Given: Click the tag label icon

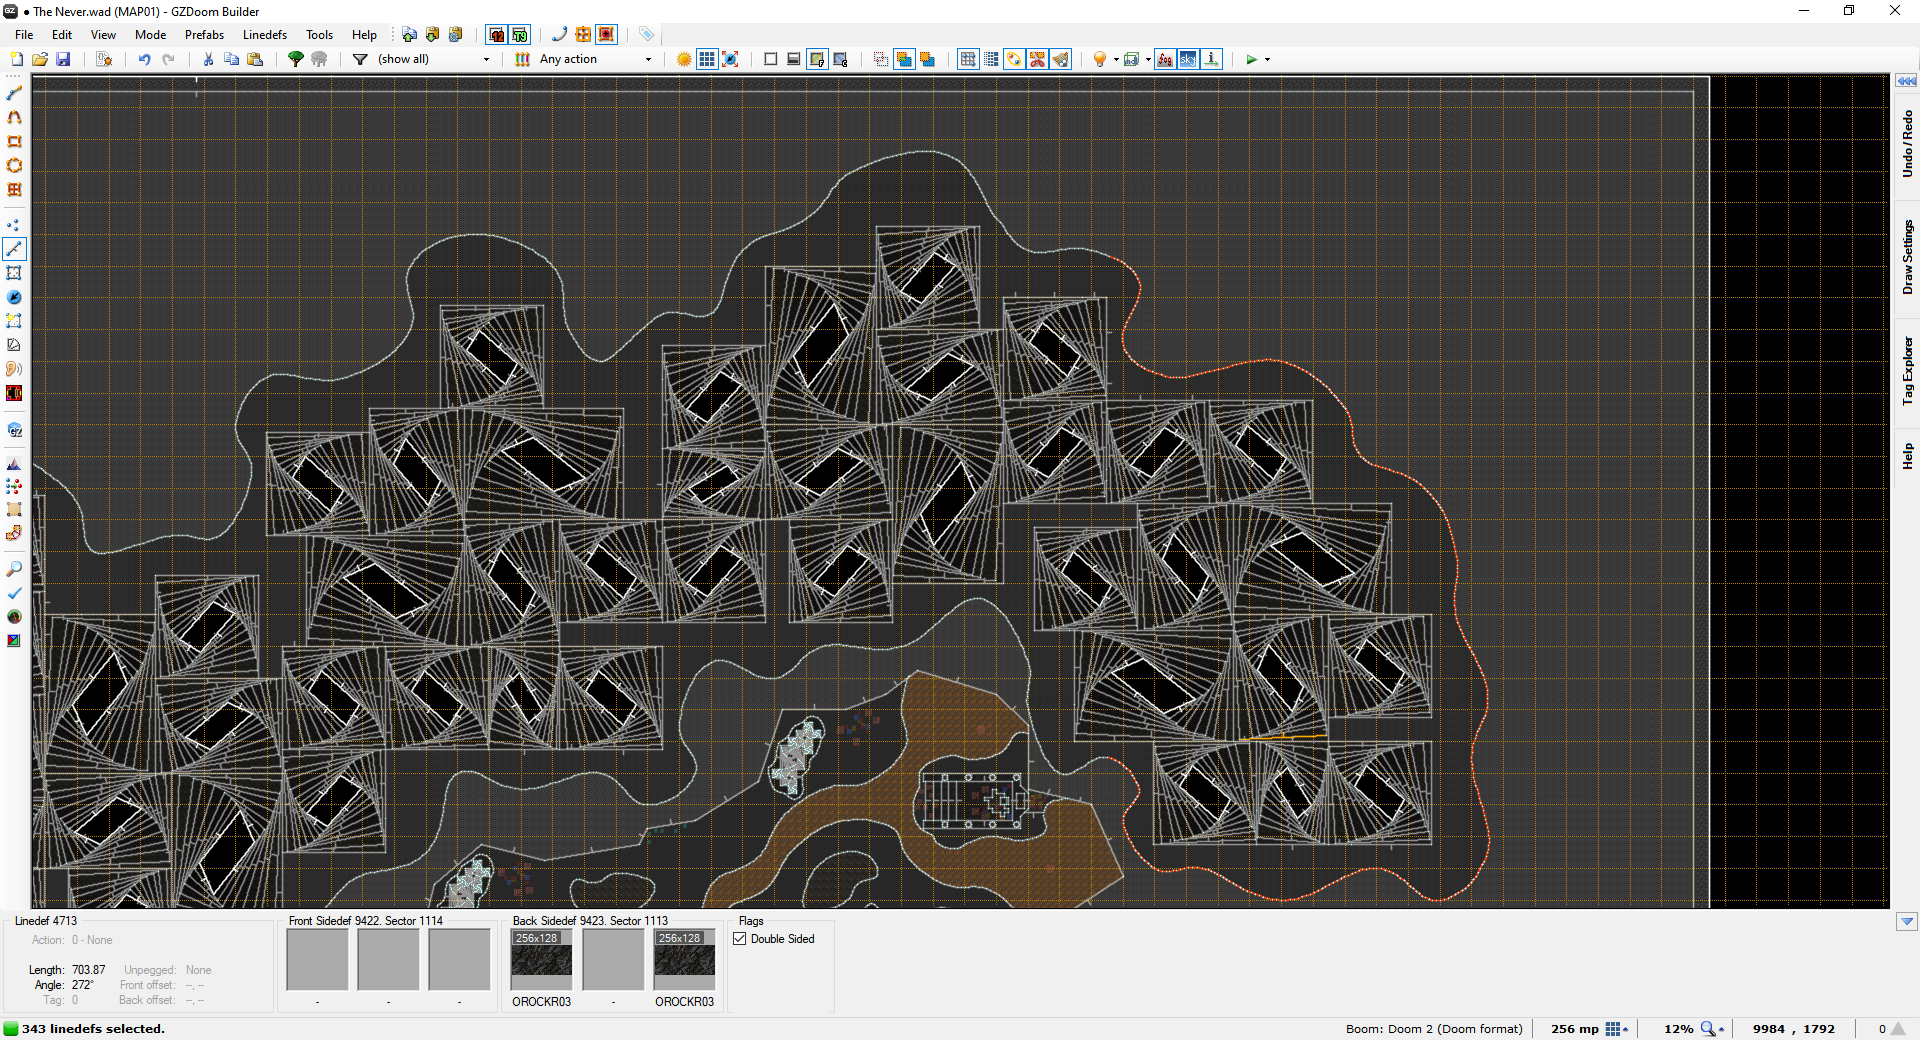Looking at the screenshot, I should [647, 34].
